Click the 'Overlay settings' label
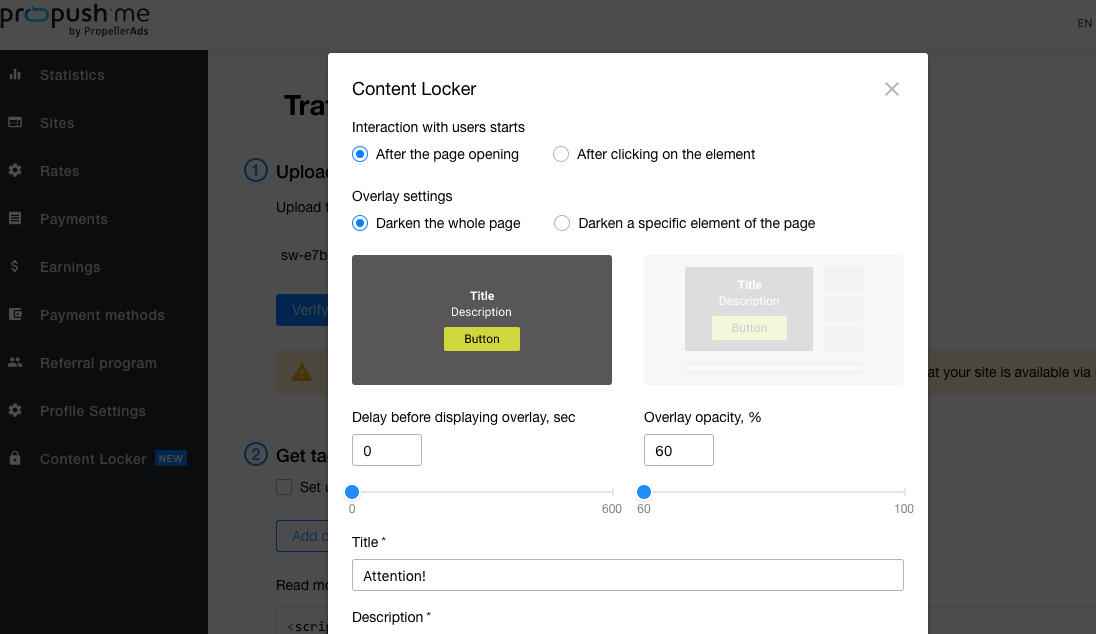The width and height of the screenshot is (1096, 634). click(402, 196)
